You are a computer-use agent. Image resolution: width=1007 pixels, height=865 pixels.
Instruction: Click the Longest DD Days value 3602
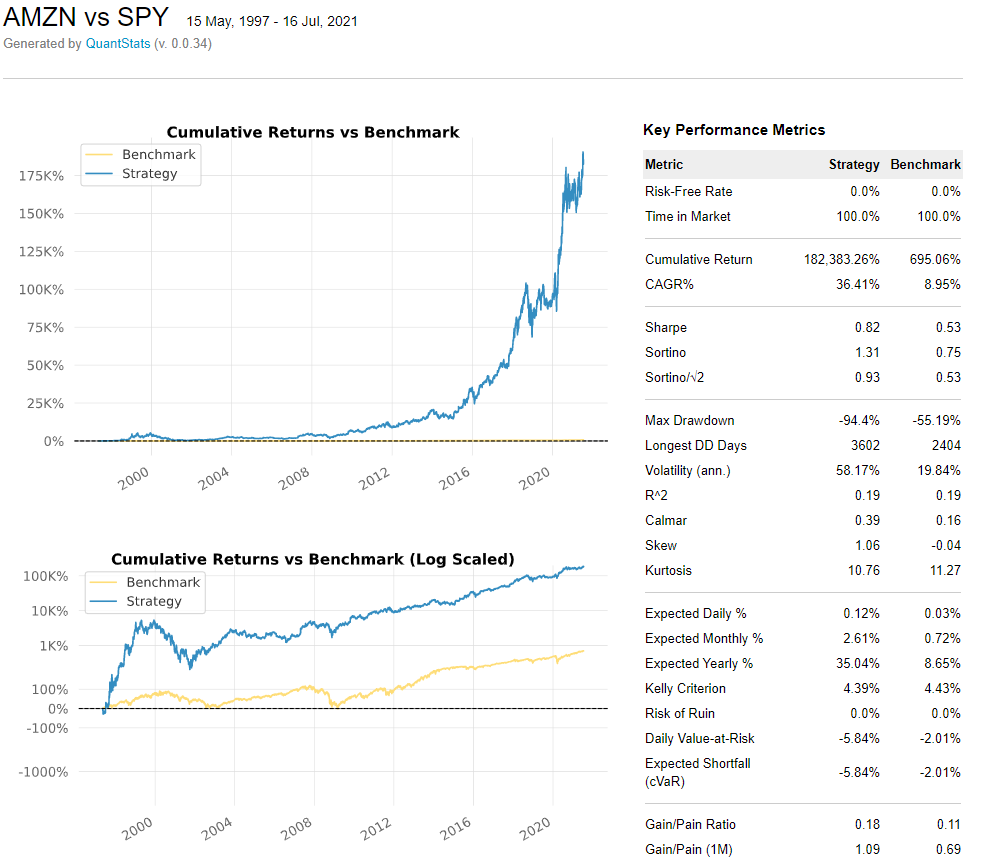pyautogui.click(x=865, y=446)
